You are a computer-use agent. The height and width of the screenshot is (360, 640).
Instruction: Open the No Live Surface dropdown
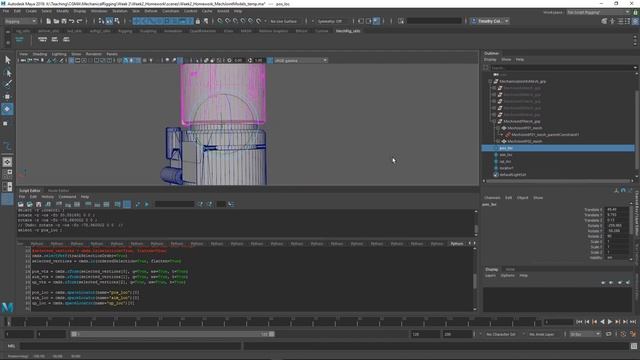[284, 21]
